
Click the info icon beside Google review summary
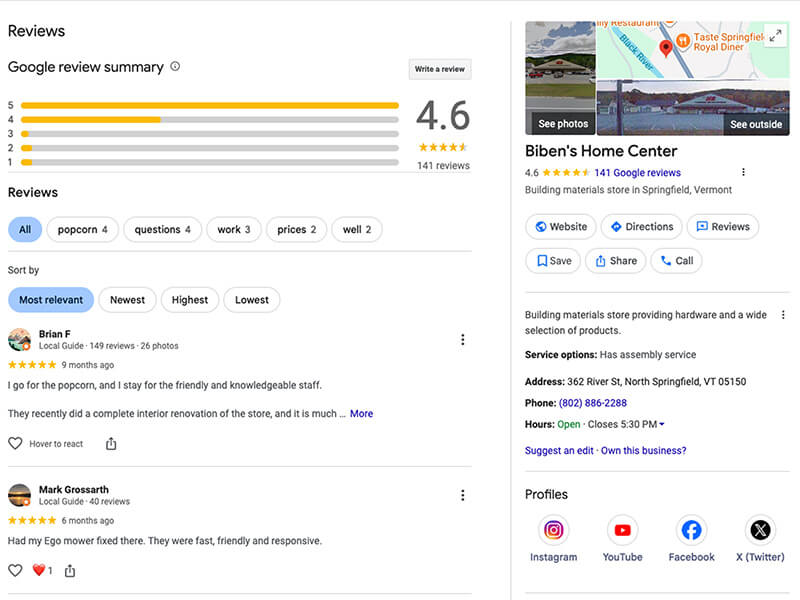click(x=175, y=67)
